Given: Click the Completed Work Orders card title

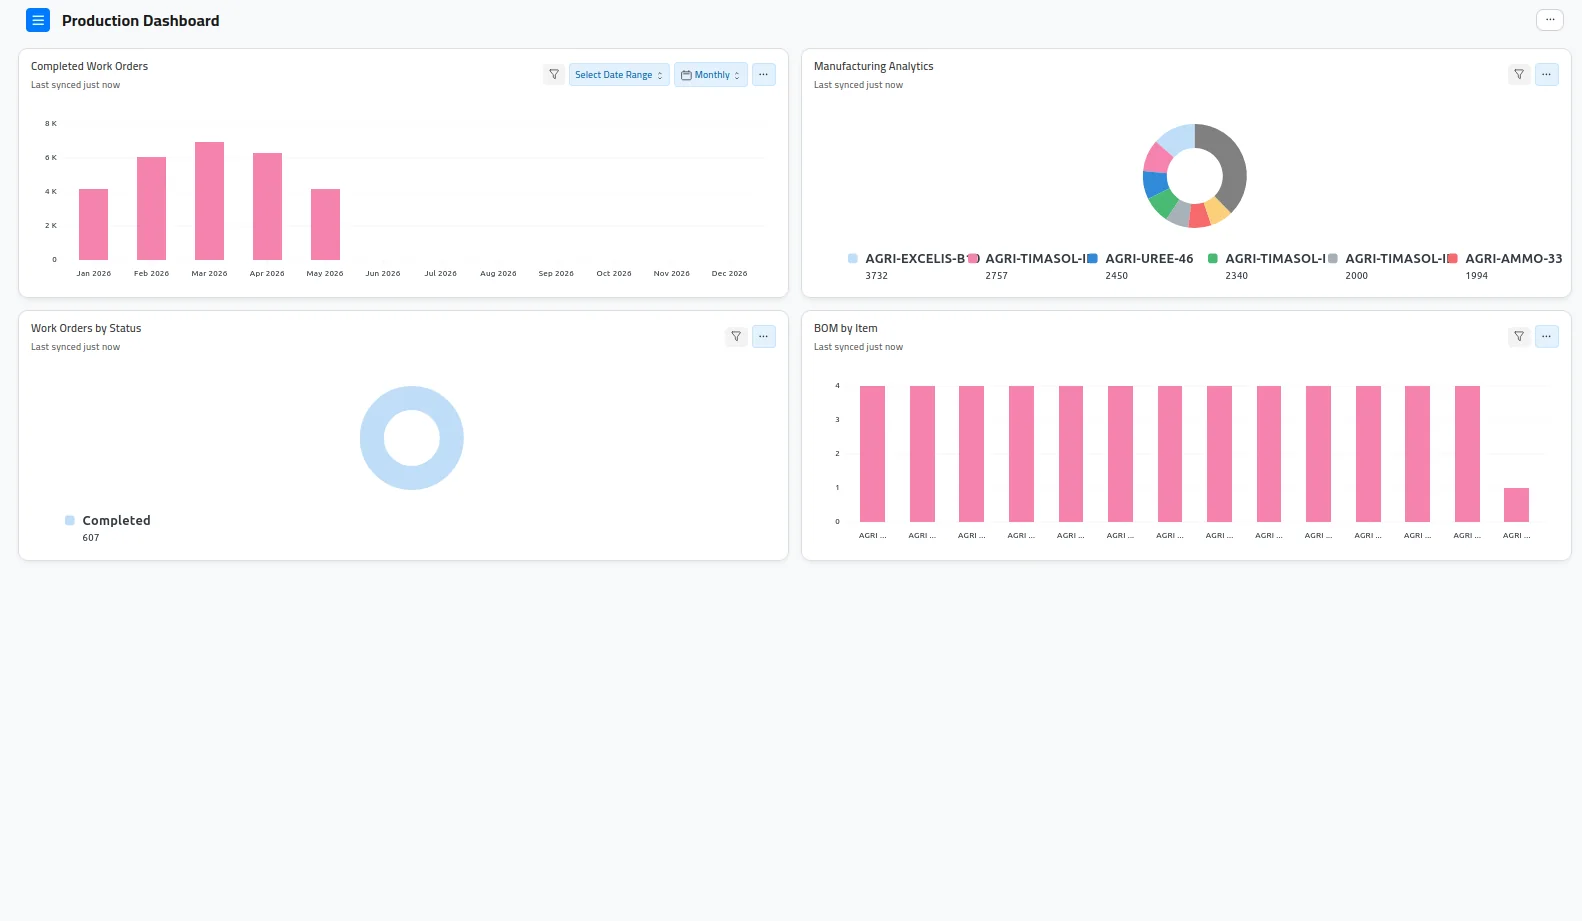Looking at the screenshot, I should click(x=89, y=67).
